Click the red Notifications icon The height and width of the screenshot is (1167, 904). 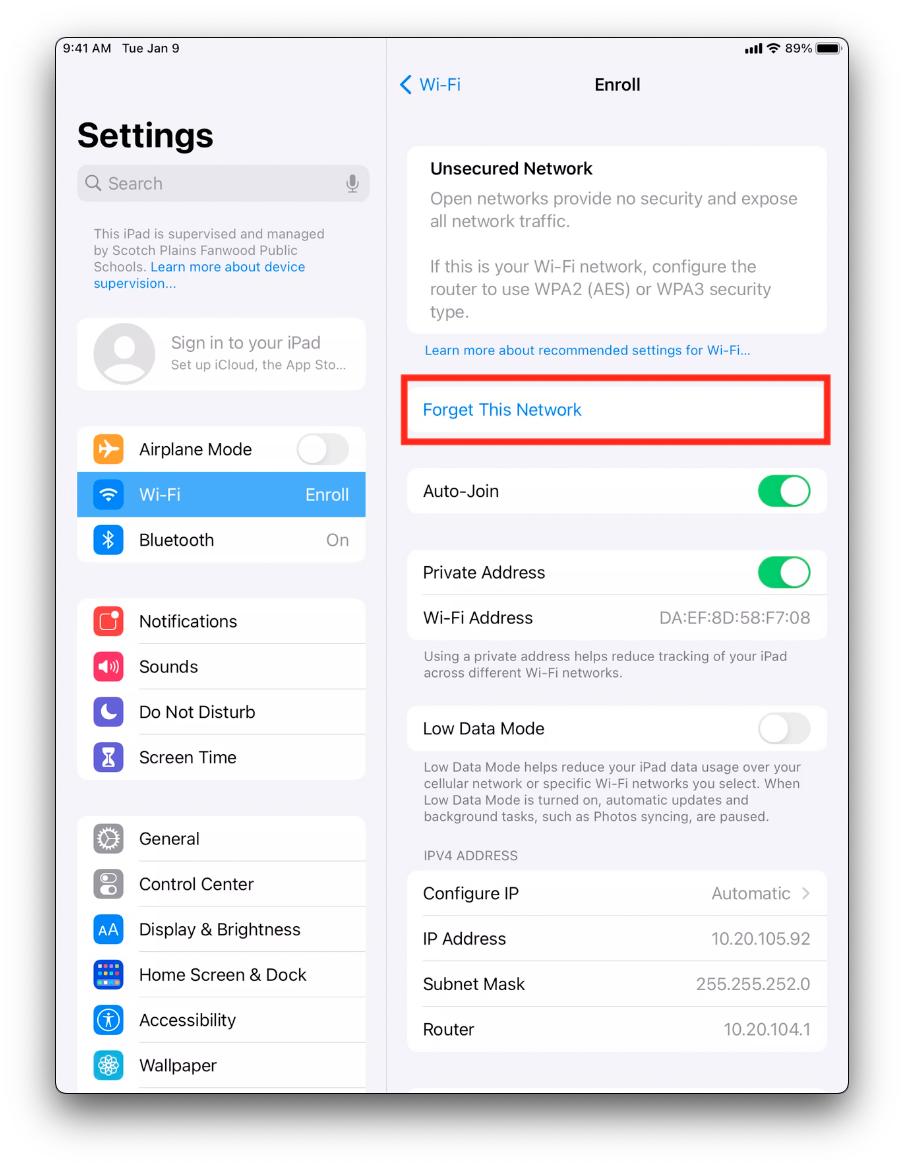coord(109,621)
